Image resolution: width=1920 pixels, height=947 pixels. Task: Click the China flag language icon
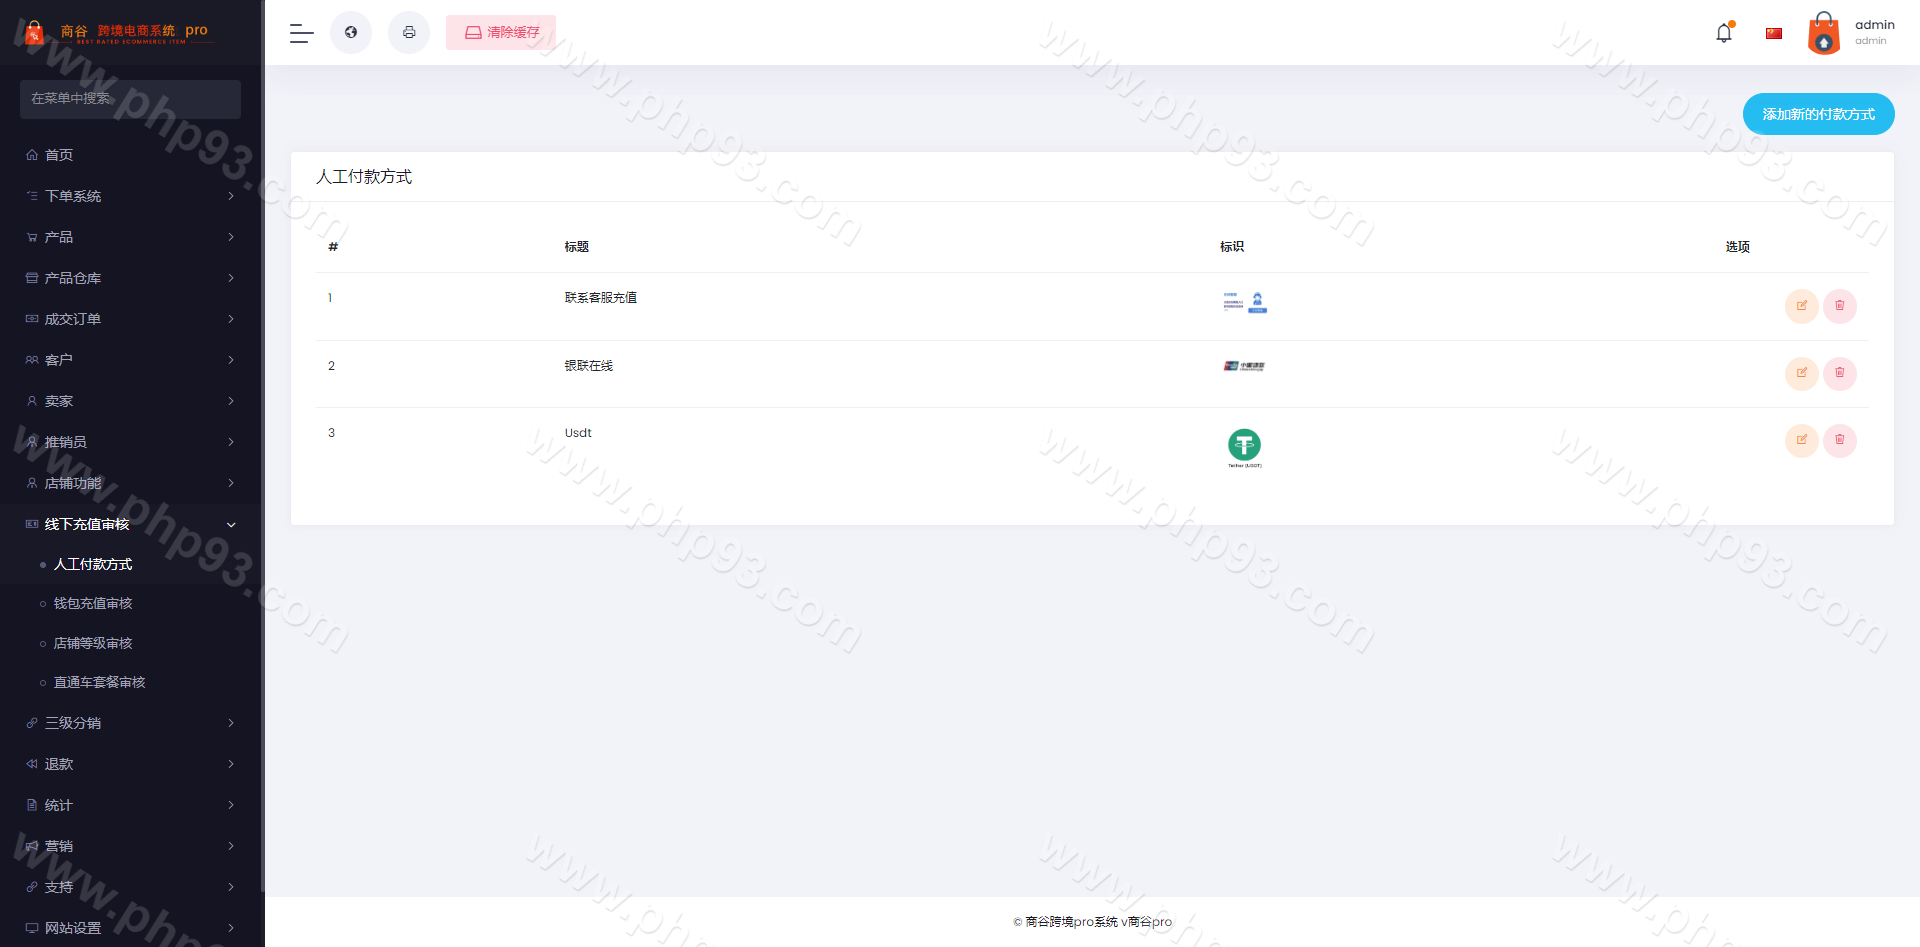[1774, 33]
